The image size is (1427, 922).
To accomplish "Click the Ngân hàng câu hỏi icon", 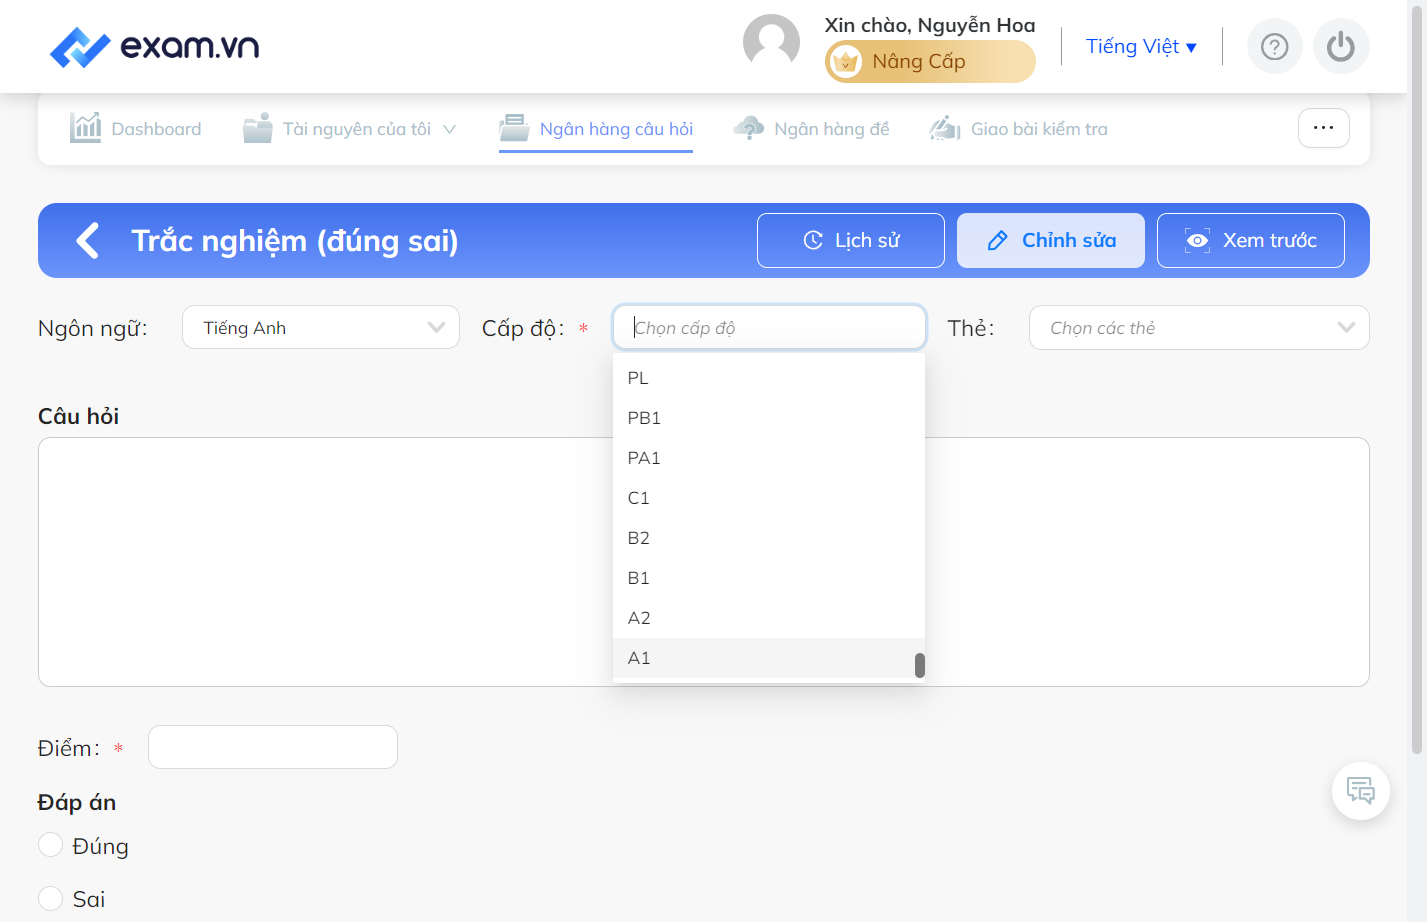I will click(514, 128).
